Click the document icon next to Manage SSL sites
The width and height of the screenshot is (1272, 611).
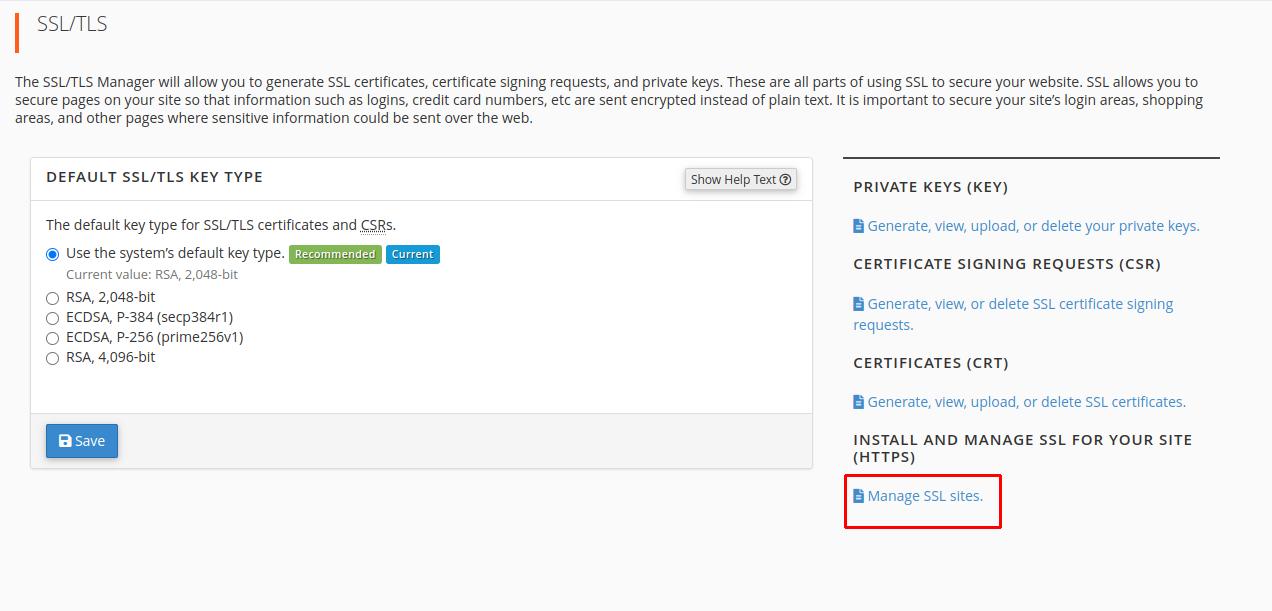point(858,496)
